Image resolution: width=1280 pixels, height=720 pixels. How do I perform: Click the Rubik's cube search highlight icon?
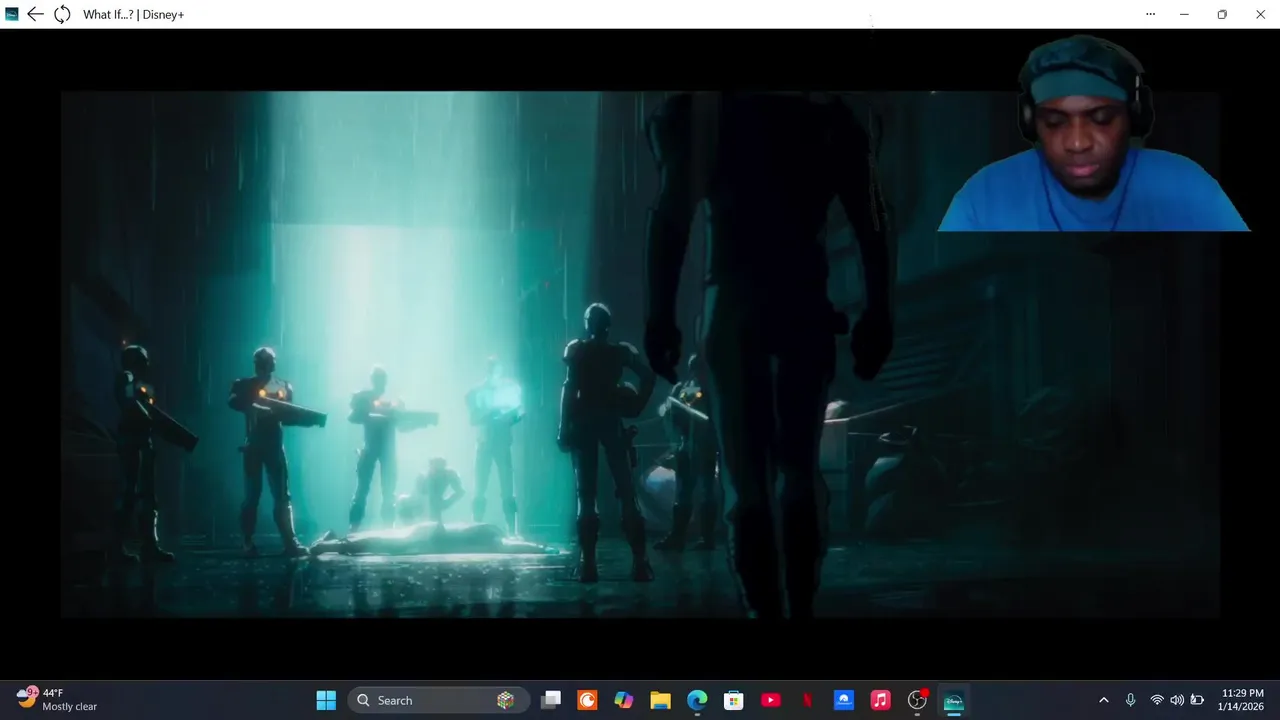505,700
